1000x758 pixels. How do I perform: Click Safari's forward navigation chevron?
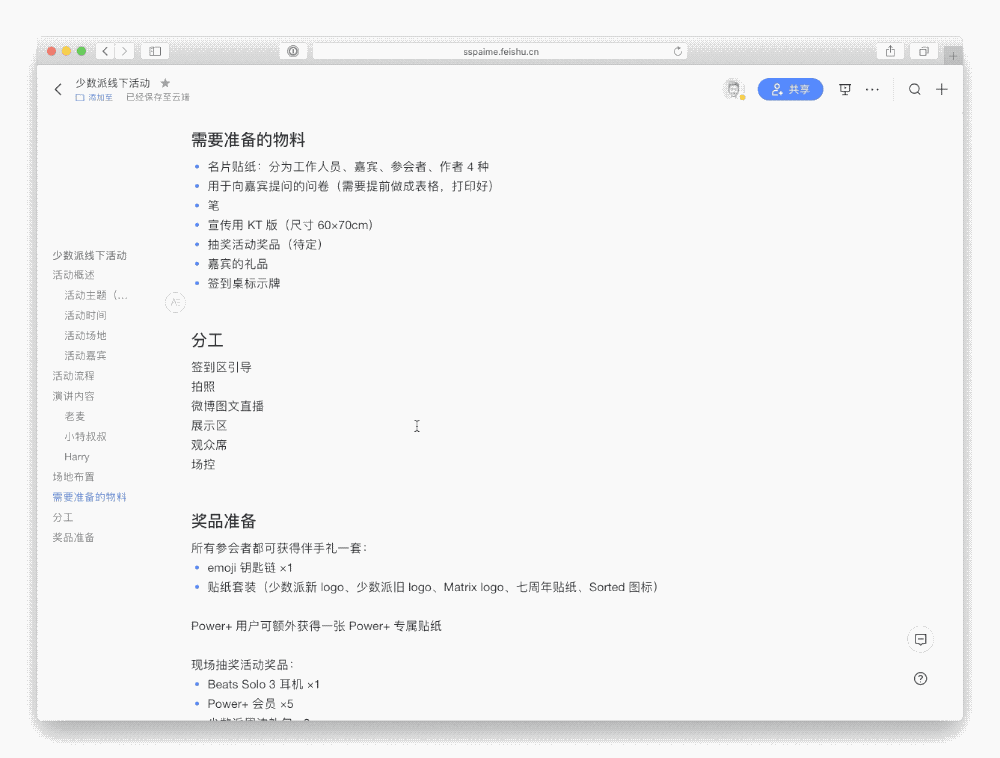tap(122, 50)
